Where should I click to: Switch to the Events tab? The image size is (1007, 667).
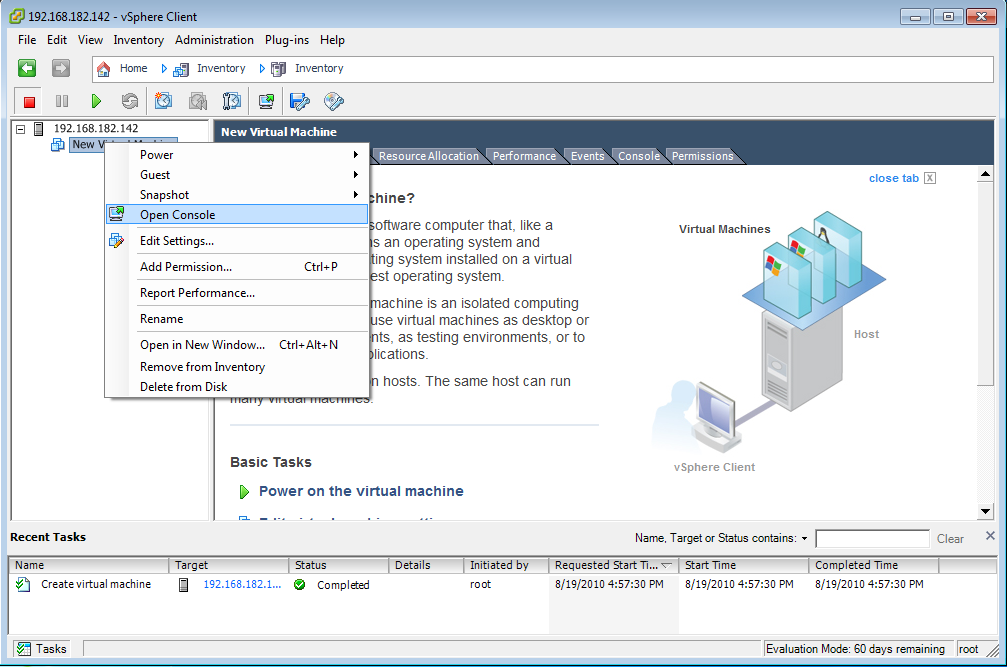click(x=588, y=156)
